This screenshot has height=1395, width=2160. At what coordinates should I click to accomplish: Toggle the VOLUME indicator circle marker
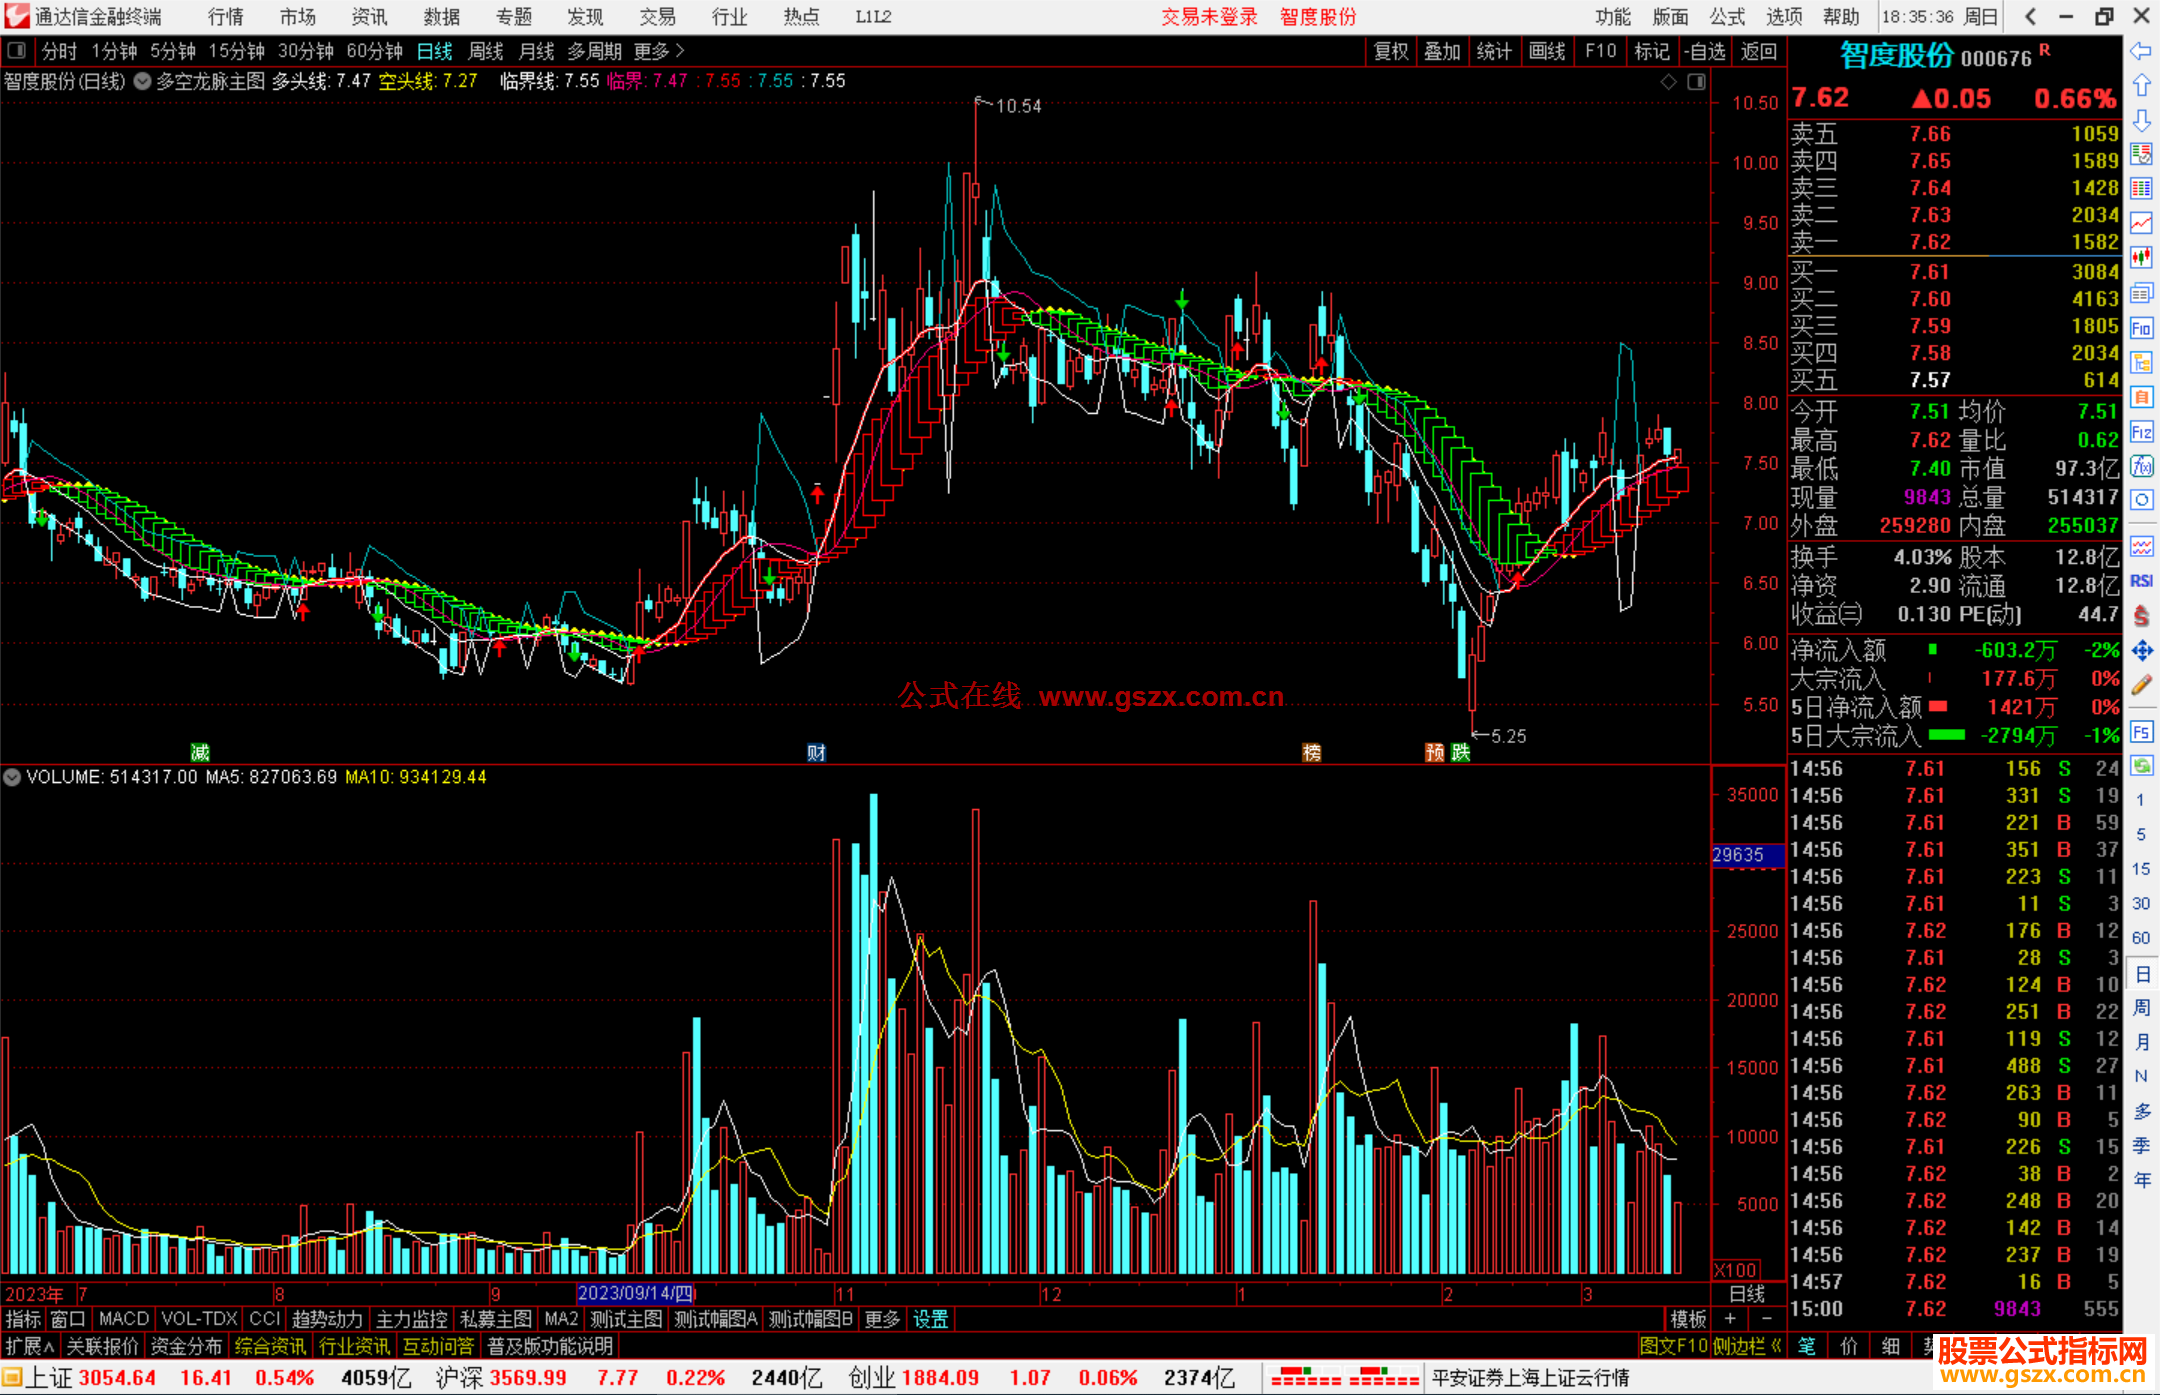tap(12, 777)
